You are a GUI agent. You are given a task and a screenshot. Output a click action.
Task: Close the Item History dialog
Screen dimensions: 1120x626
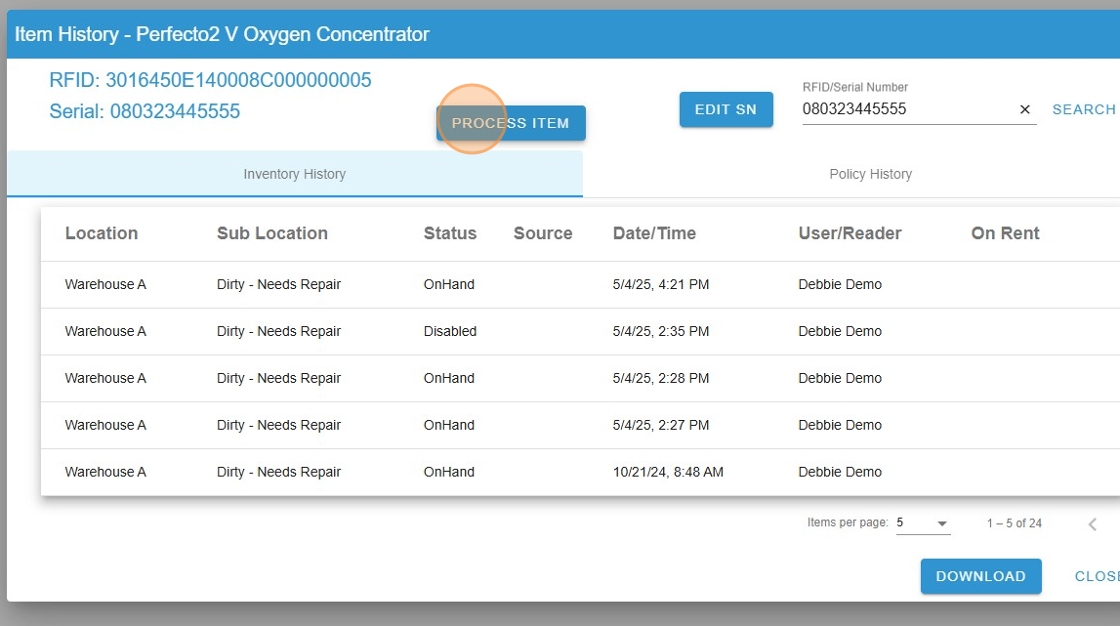[1096, 576]
